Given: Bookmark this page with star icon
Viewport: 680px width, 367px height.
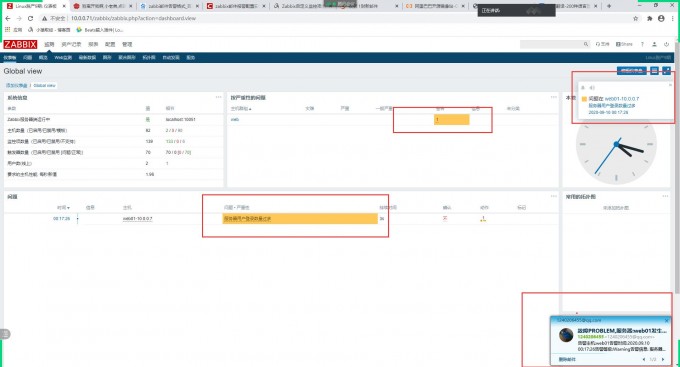Looking at the screenshot, I should pos(636,18).
